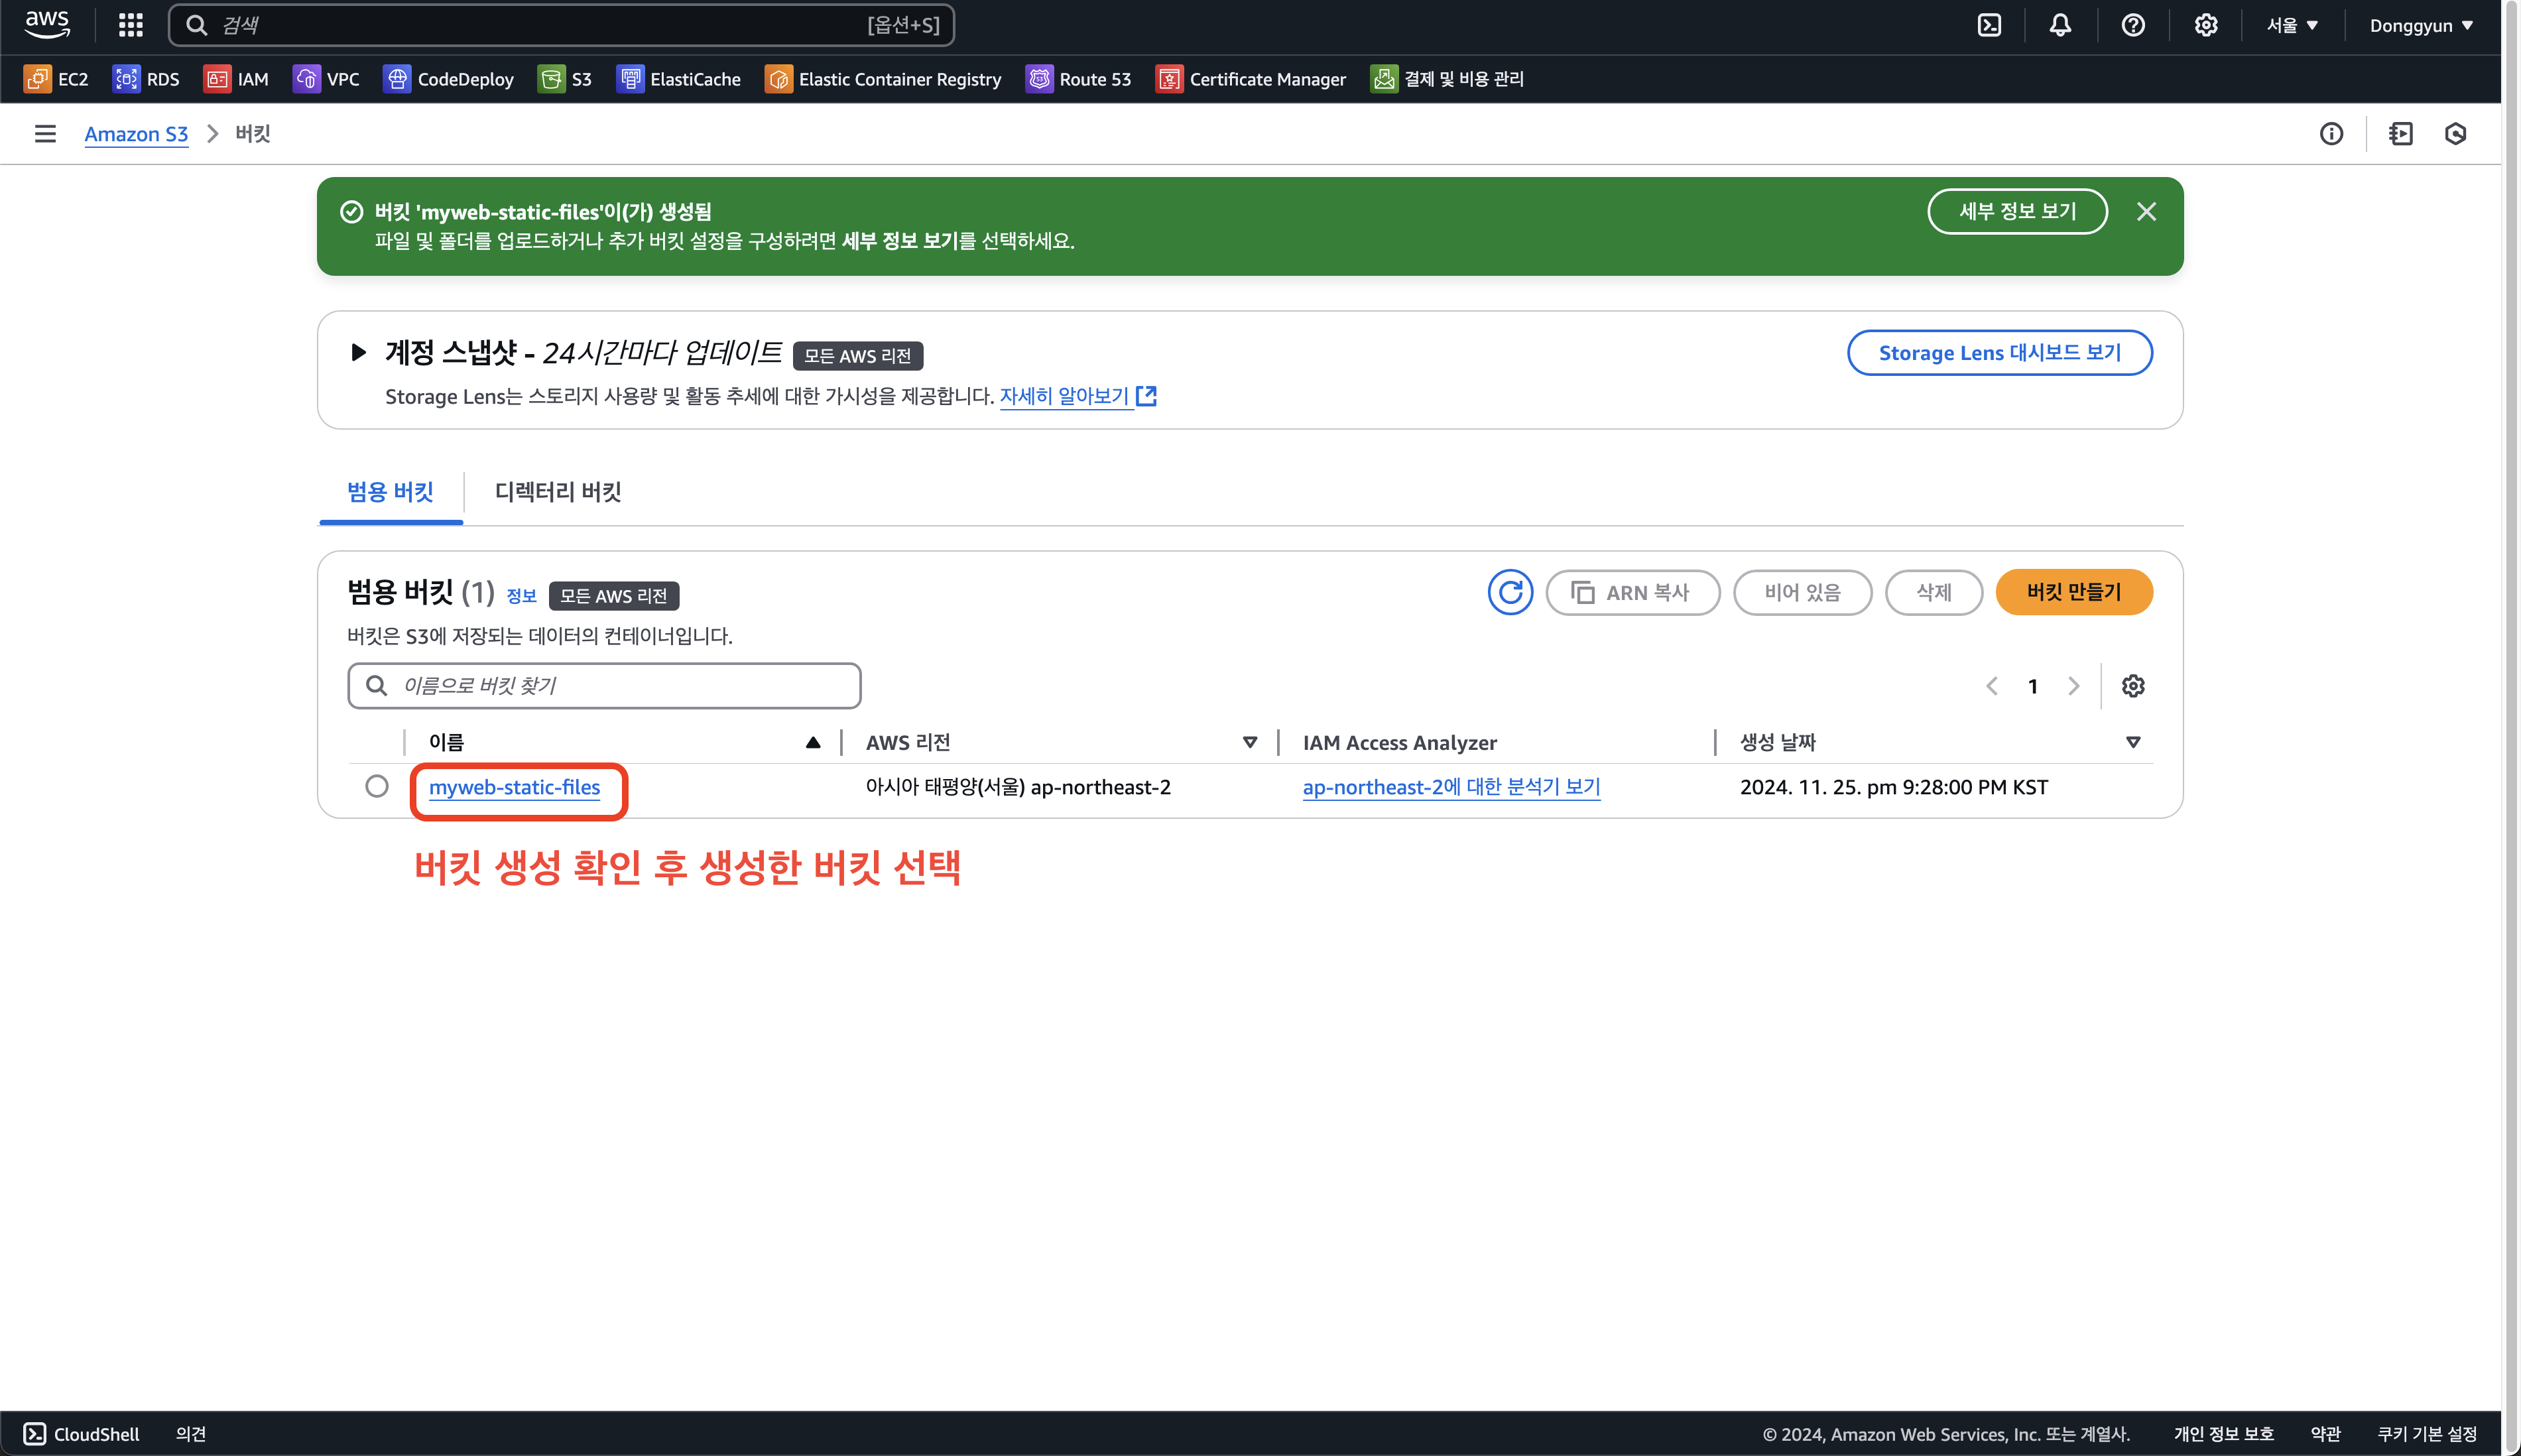Image resolution: width=2521 pixels, height=1456 pixels.
Task: Open IAM shortcut in favorites bar
Action: (x=236, y=79)
